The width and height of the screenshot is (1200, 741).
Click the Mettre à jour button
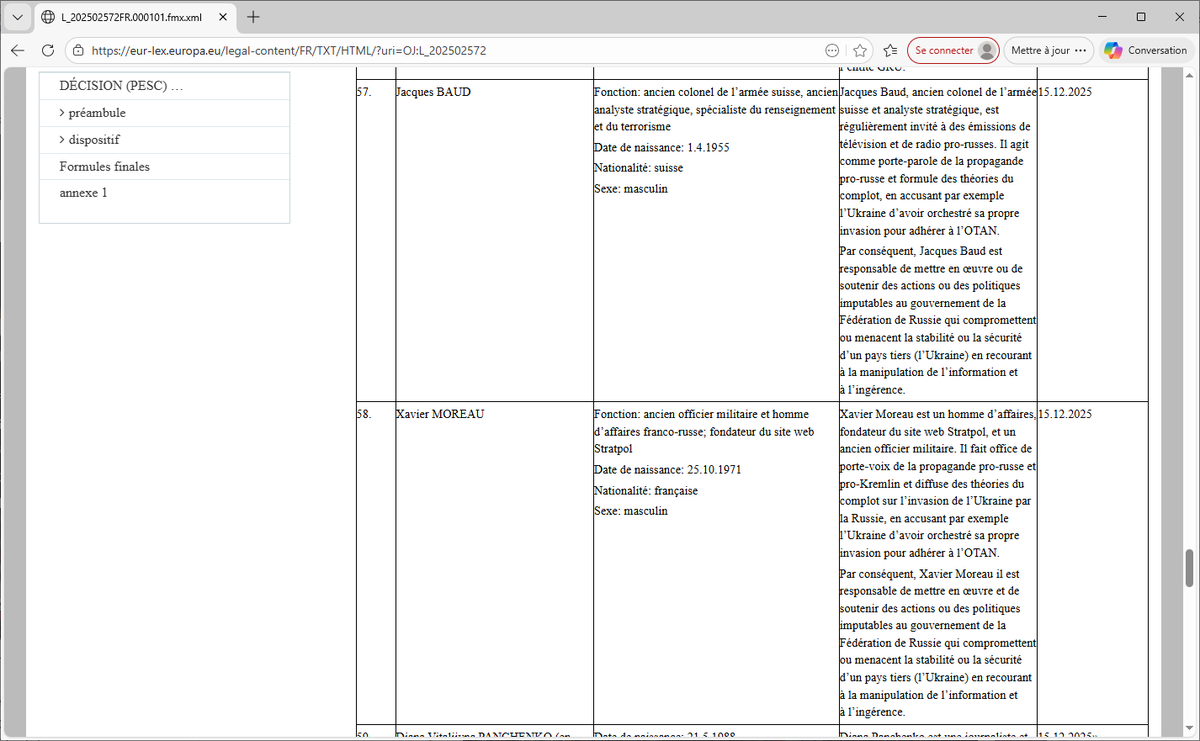coord(1048,50)
